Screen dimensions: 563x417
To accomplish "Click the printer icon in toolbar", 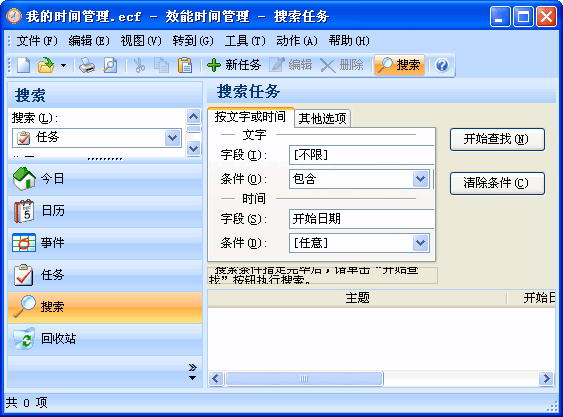I will pyautogui.click(x=87, y=65).
